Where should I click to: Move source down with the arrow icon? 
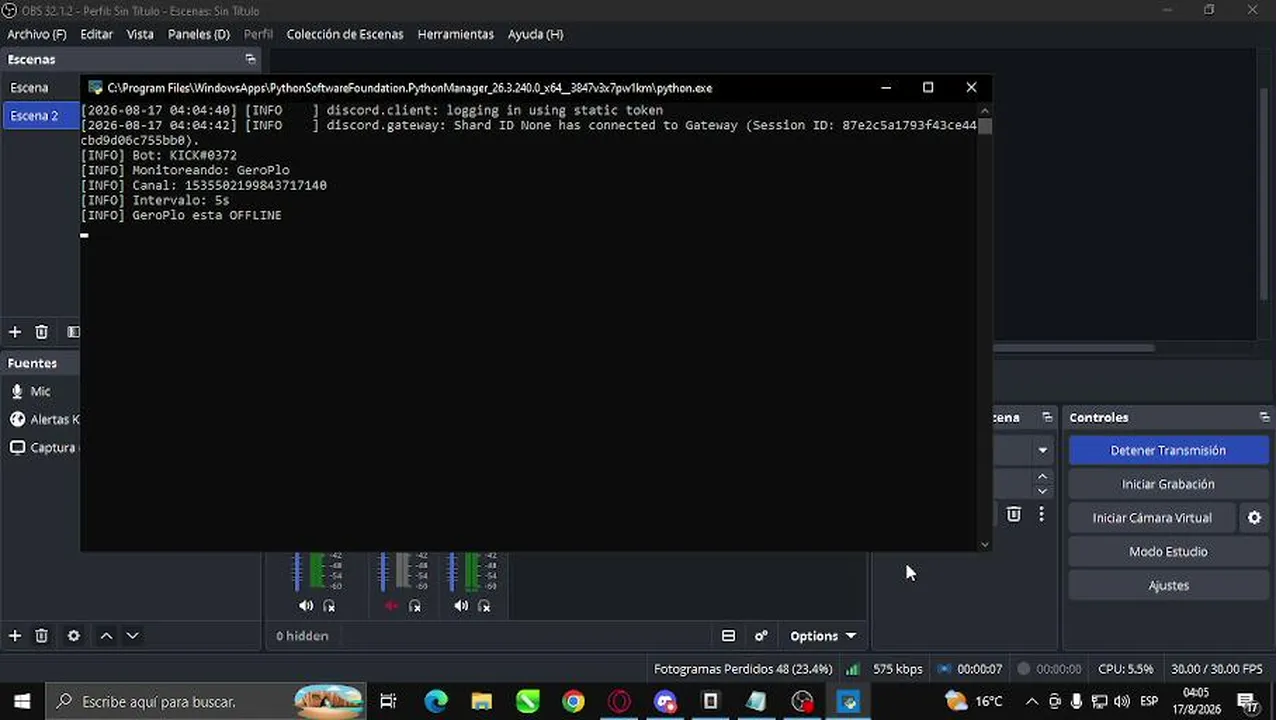tap(132, 636)
